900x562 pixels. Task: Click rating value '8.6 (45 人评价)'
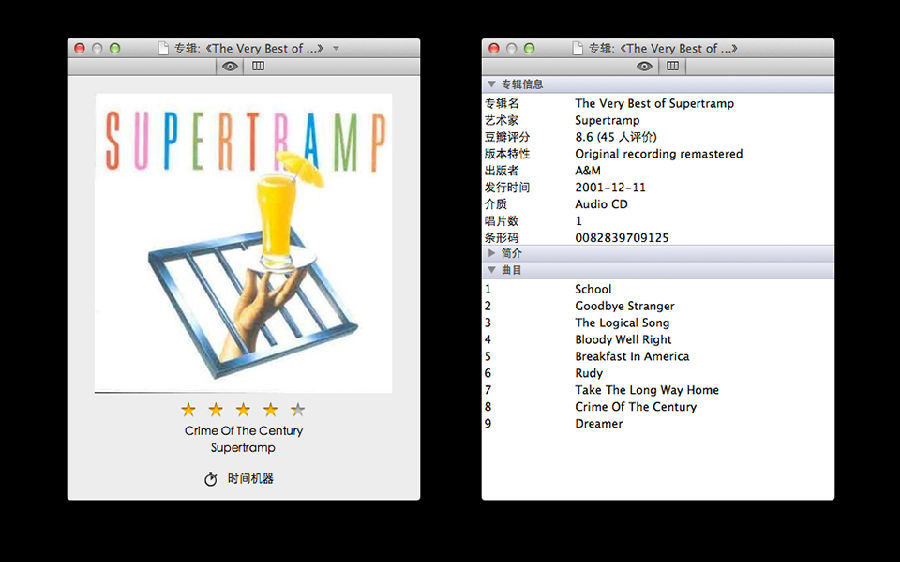[x=616, y=137]
